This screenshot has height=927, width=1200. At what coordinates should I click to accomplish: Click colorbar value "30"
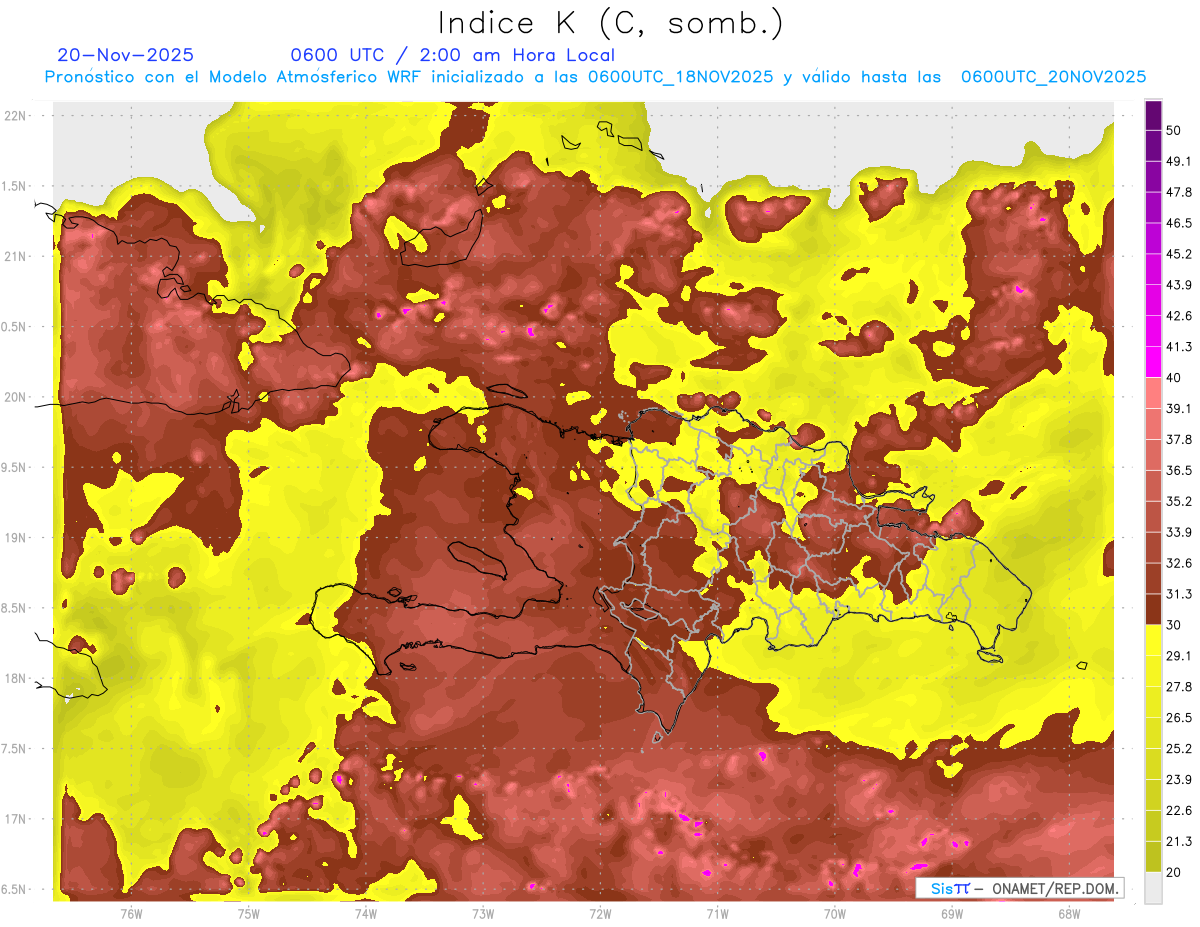(x=1174, y=625)
